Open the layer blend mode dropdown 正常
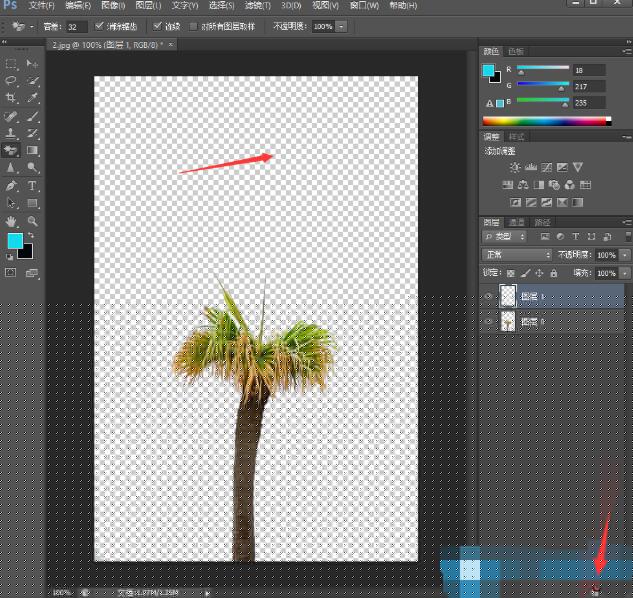 [516, 255]
